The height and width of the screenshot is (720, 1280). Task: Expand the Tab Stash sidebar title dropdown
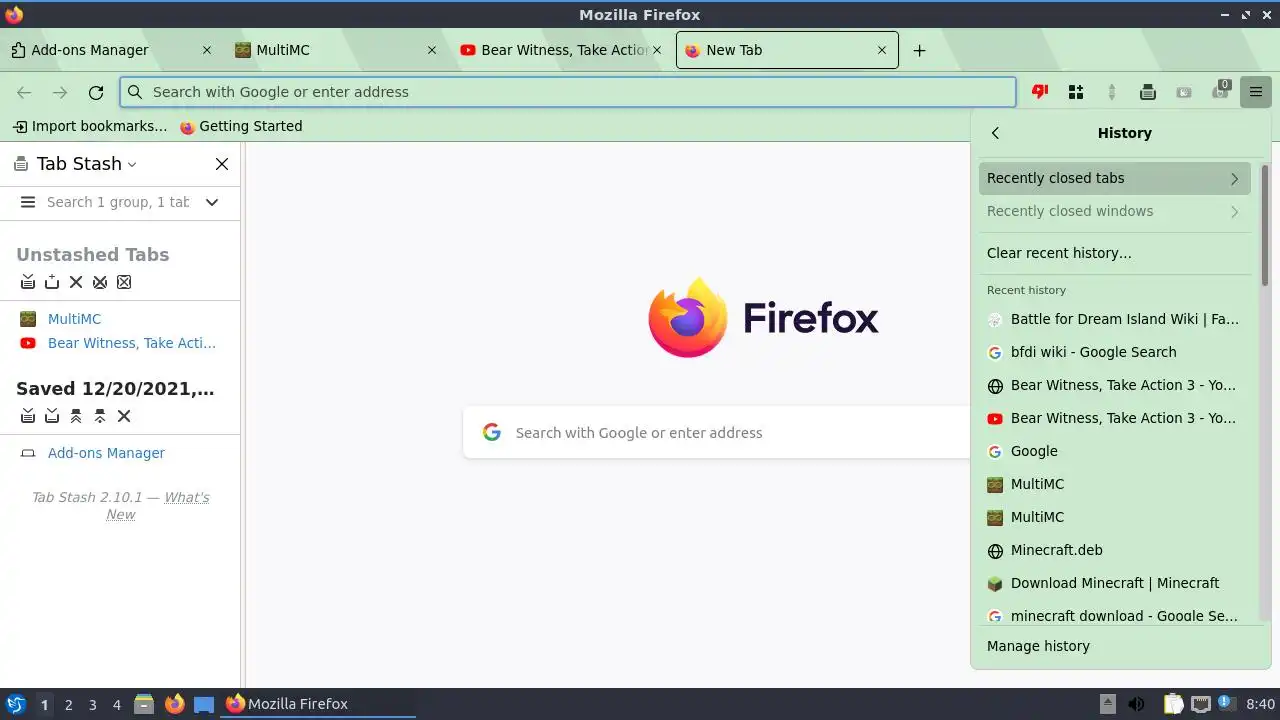point(132,164)
